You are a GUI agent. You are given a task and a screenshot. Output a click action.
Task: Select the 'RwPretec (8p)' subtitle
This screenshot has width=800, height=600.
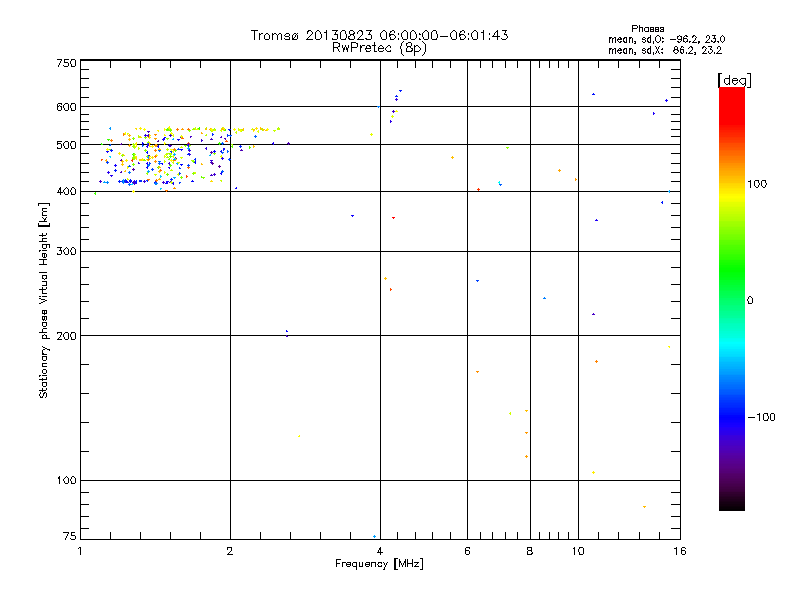[379, 48]
